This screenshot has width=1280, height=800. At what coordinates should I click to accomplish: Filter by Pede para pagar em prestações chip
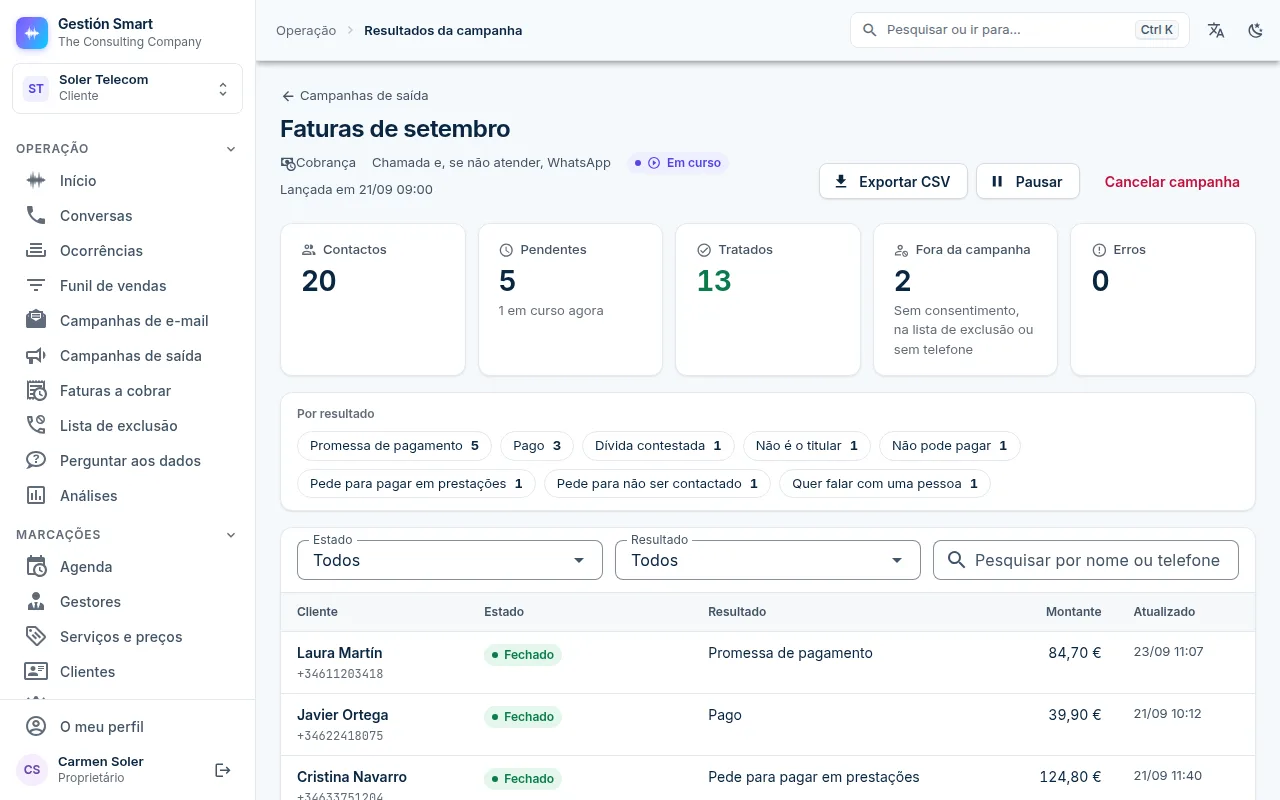pos(416,484)
